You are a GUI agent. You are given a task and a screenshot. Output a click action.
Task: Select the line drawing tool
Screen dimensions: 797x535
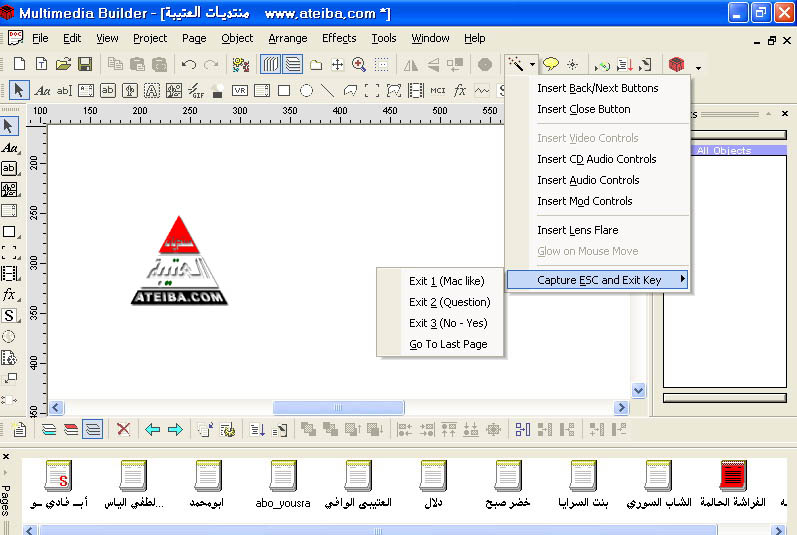pos(328,91)
